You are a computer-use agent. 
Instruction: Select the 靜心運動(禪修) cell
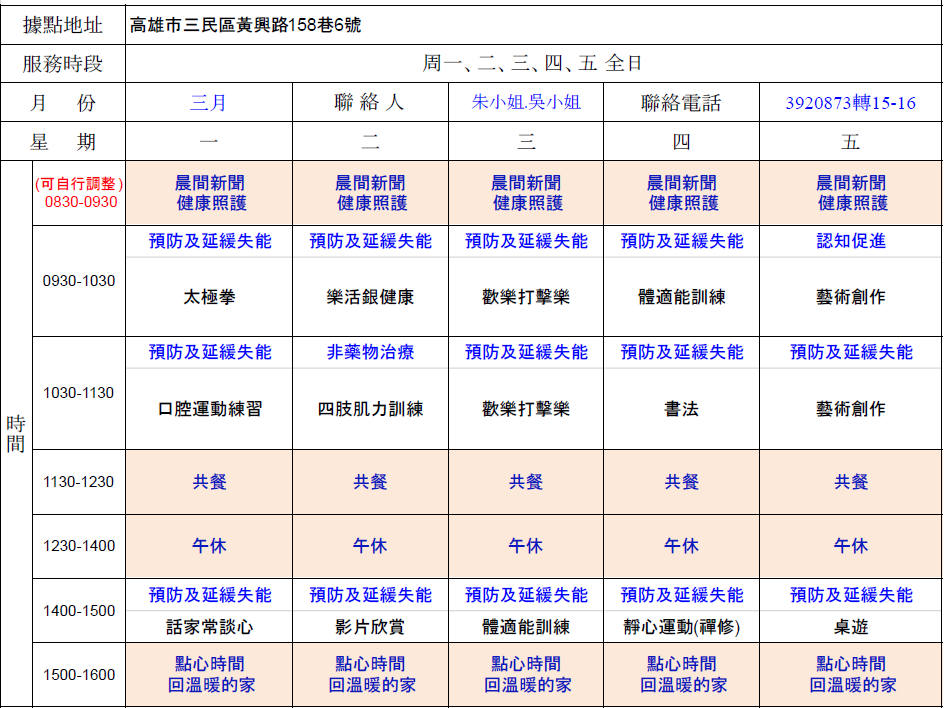tap(681, 628)
